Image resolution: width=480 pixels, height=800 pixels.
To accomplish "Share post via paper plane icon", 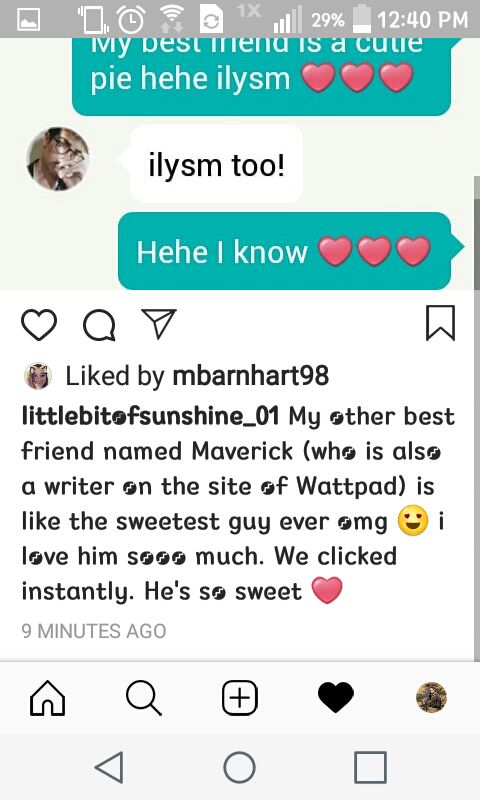I will pos(159,323).
